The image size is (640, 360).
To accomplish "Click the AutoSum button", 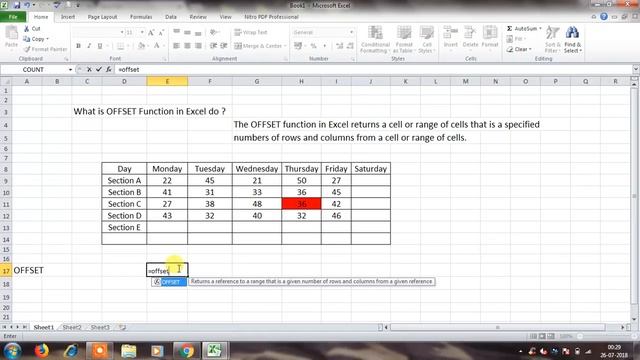I will click(x=524, y=29).
